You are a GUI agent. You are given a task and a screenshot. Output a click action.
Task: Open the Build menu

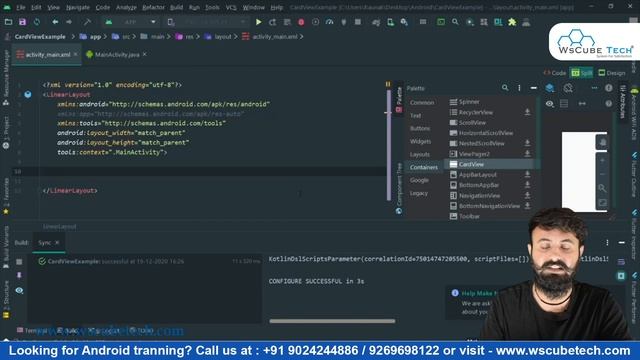point(176,7)
